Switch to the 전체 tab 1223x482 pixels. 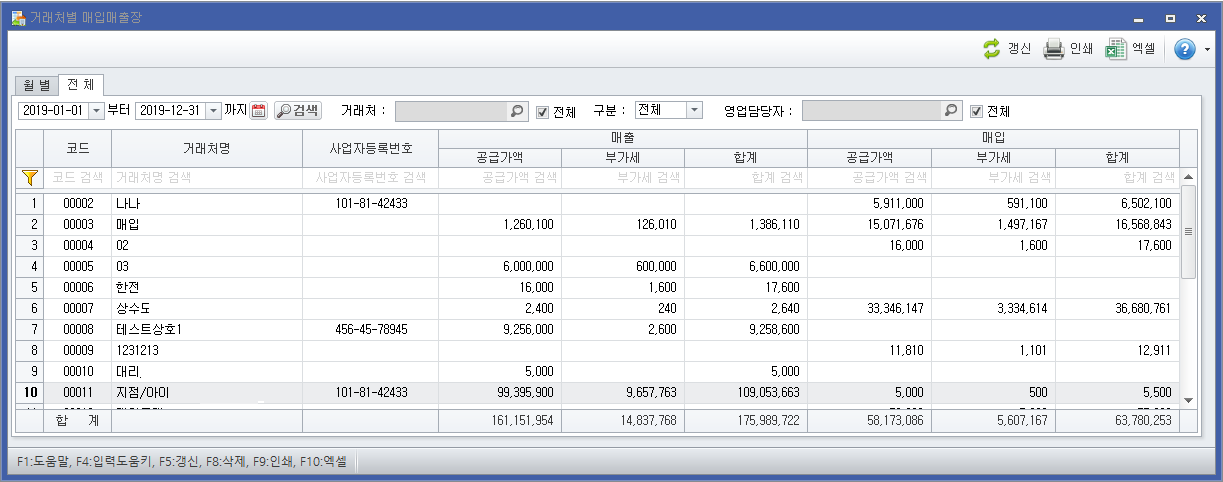(82, 85)
